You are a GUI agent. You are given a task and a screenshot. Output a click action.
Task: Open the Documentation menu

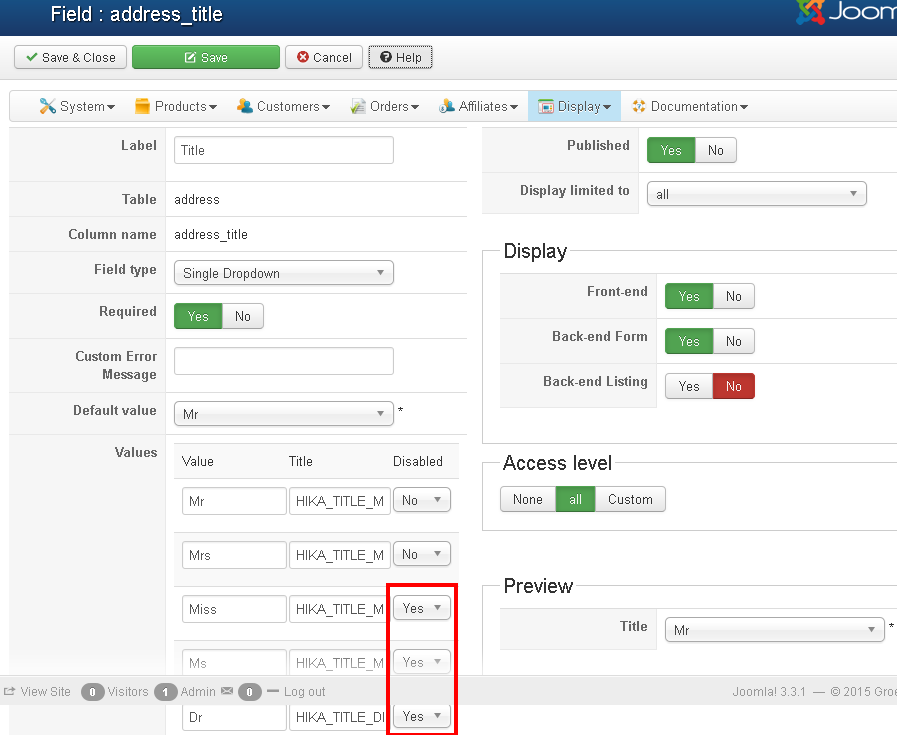click(x=689, y=106)
